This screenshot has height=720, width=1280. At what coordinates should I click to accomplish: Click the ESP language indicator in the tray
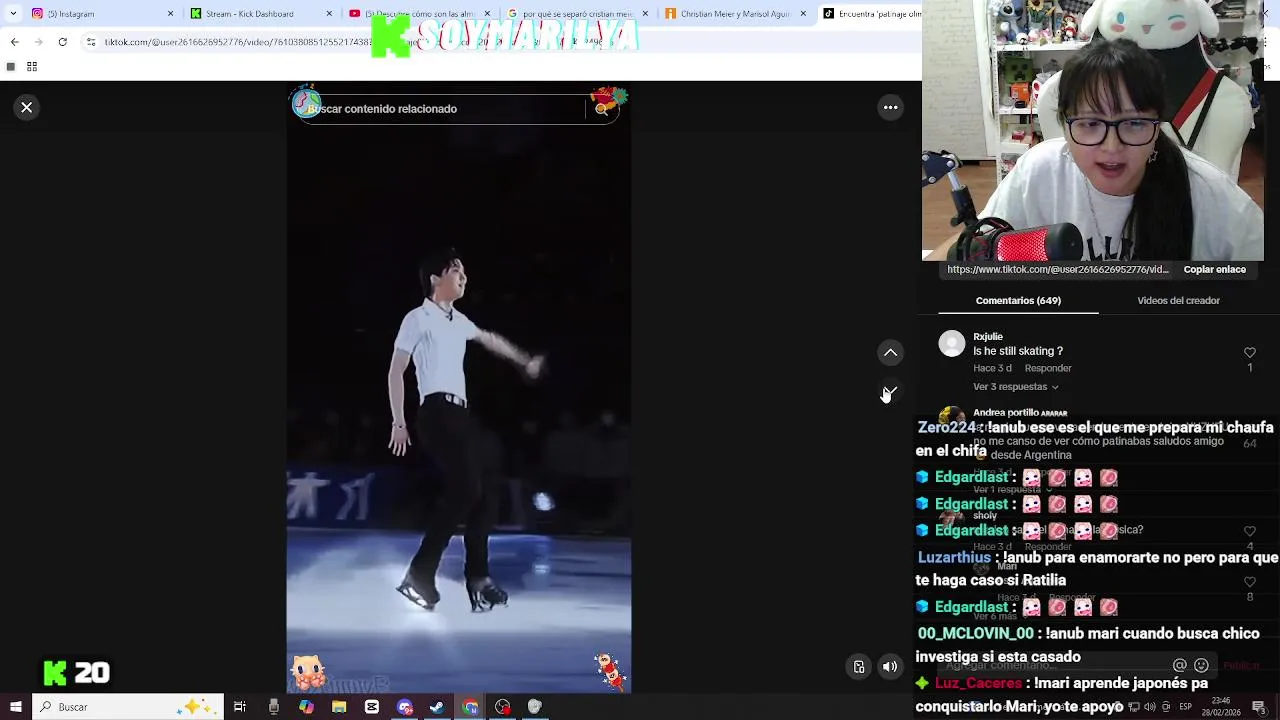click(1185, 707)
